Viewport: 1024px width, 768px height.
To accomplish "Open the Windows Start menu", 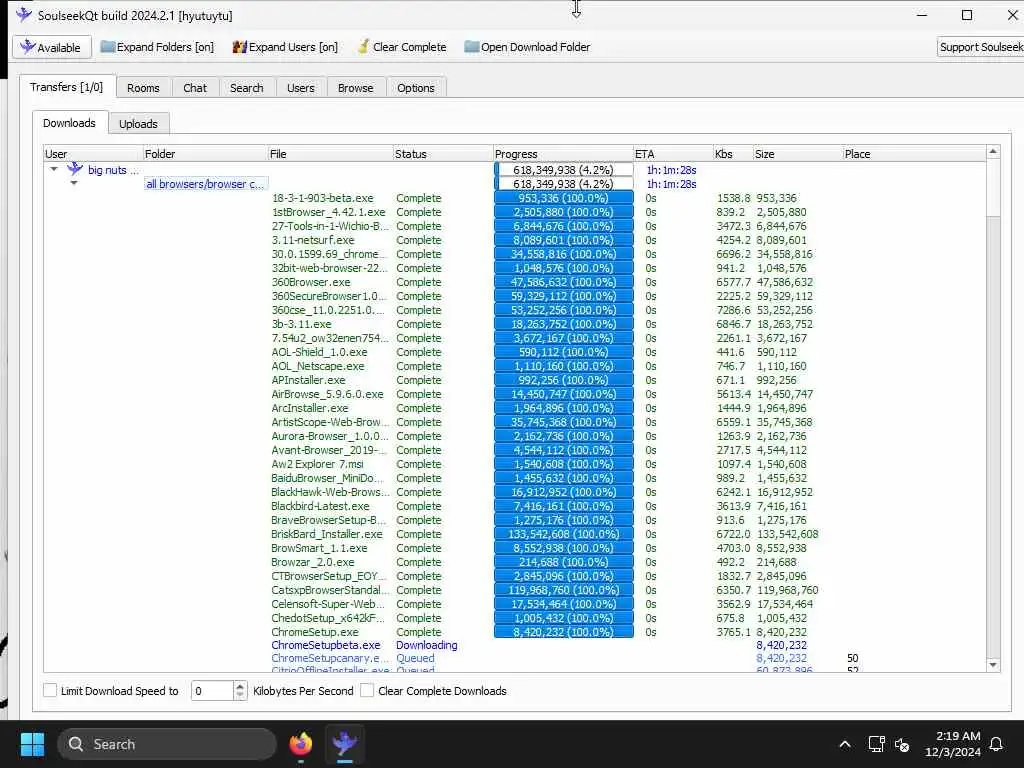I will pyautogui.click(x=32, y=744).
